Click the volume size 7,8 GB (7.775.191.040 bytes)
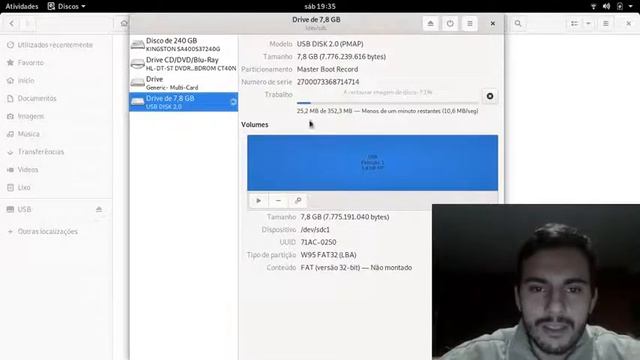 pos(345,217)
